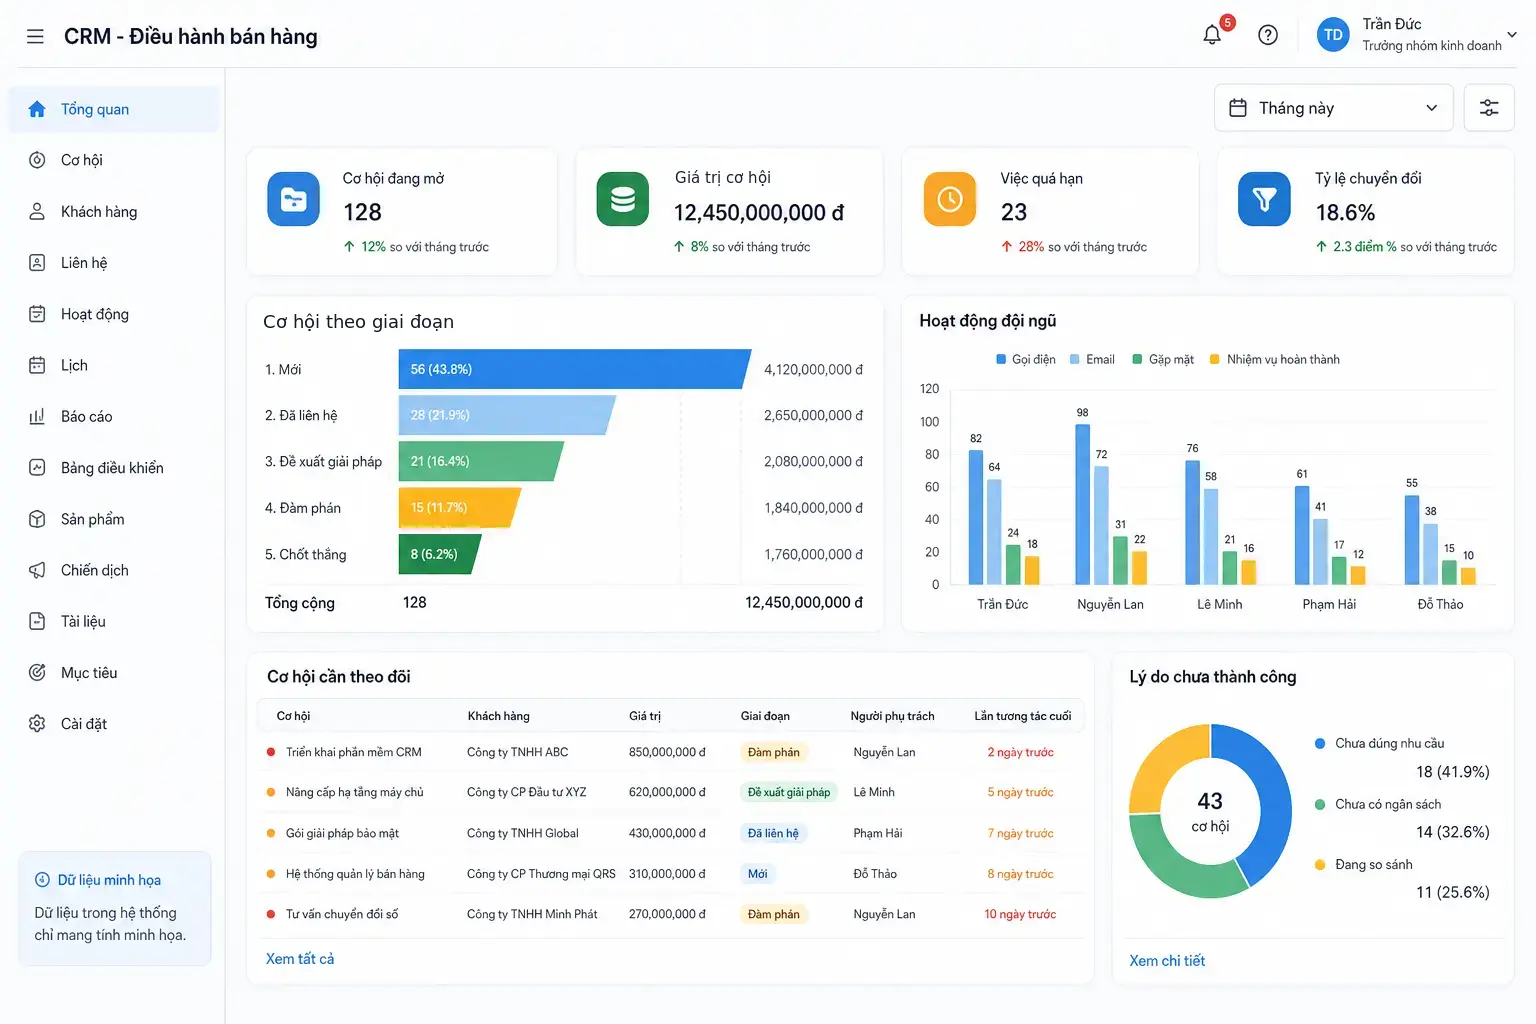Open Nâng cấp hạ tầng máy chủ opportunity
Viewport: 1536px width, 1024px height.
coord(355,792)
